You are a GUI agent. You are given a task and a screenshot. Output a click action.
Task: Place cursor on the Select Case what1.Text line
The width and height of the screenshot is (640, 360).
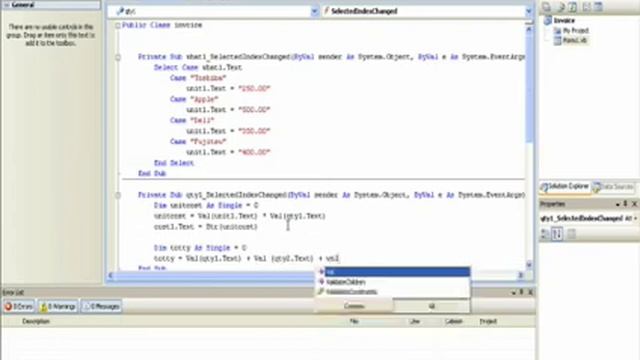pyautogui.click(x=198, y=68)
